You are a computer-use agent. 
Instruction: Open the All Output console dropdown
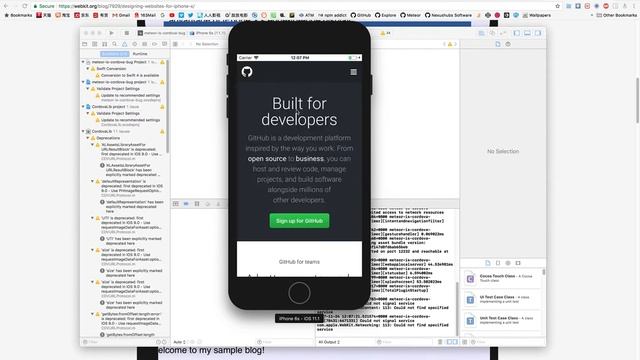tap(329, 342)
